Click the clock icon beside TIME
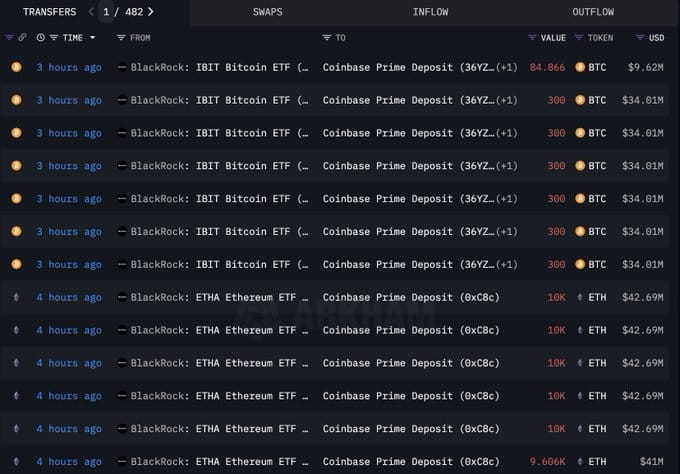Viewport: 680px width, 474px height. (40, 38)
